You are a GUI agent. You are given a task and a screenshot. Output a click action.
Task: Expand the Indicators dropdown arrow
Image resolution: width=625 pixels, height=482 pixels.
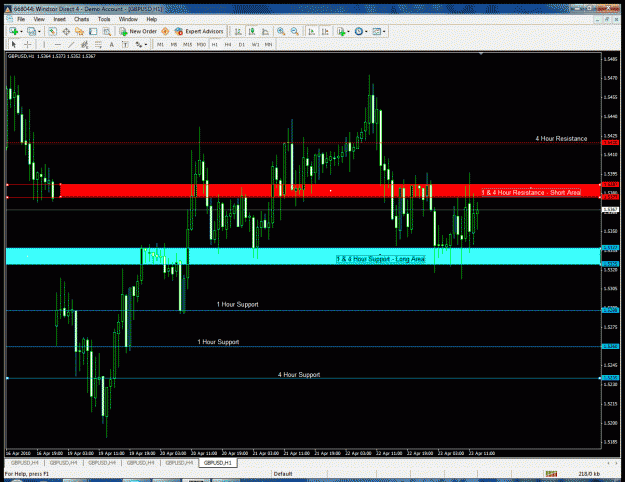(348, 31)
